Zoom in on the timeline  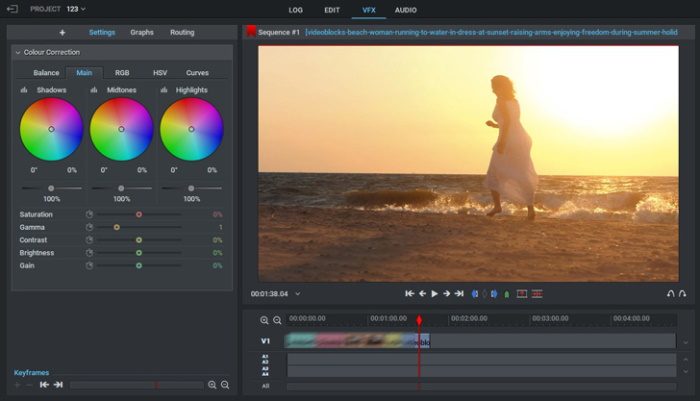coord(265,320)
